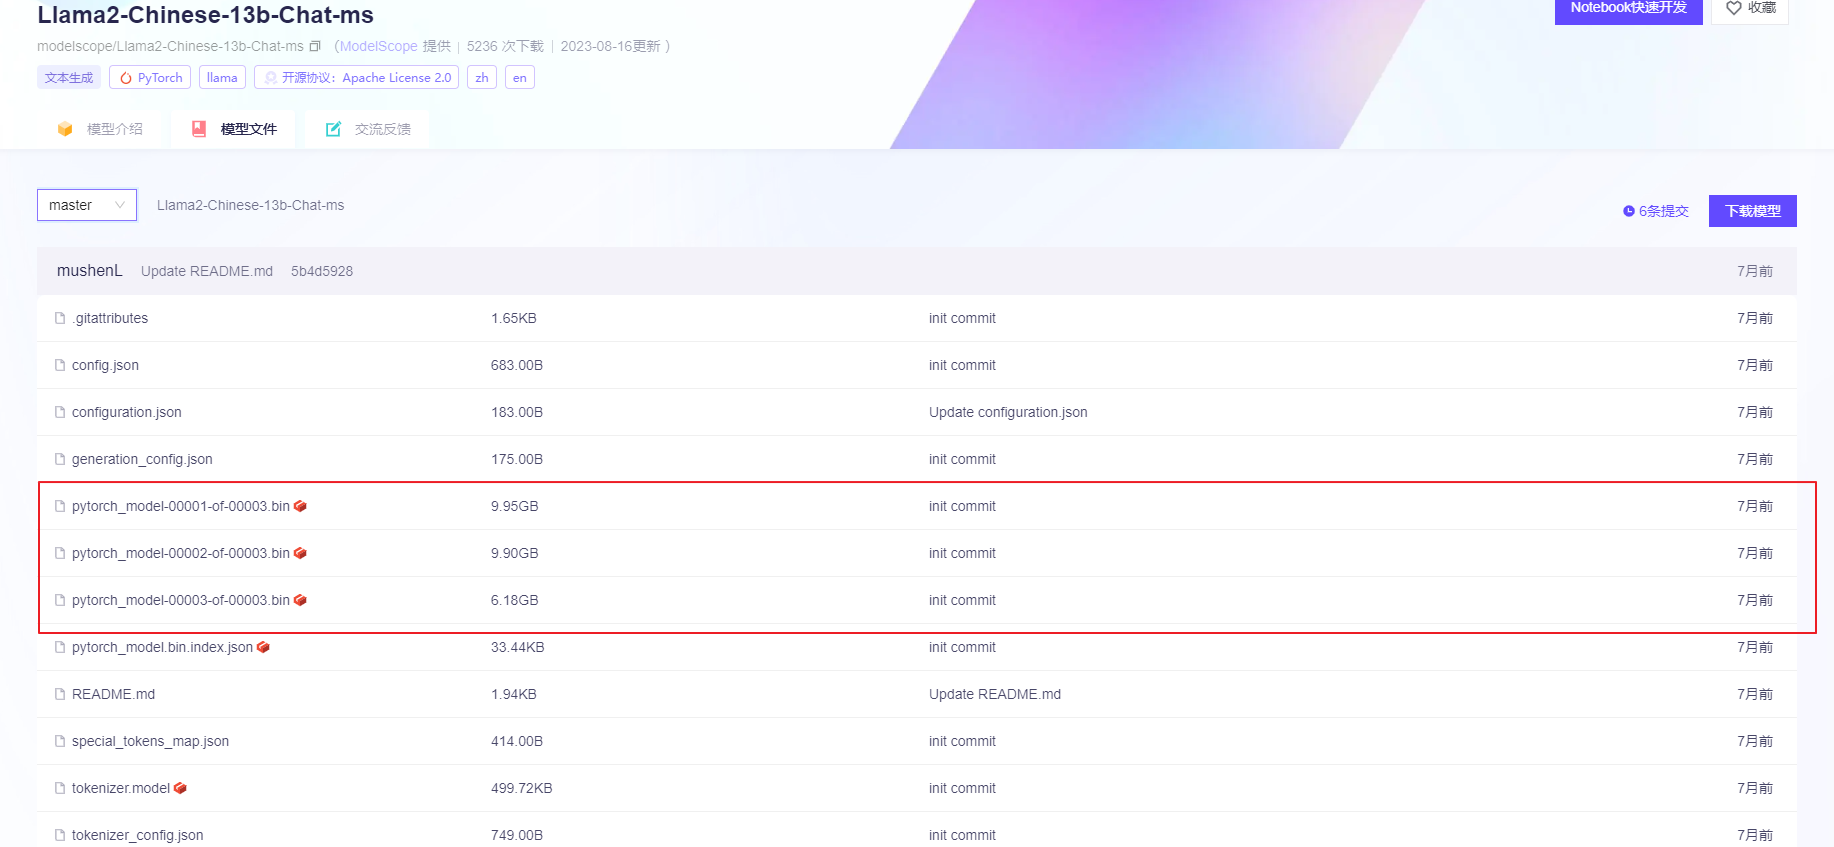The width and height of the screenshot is (1834, 847).
Task: Click the 9.95GB file size
Action: point(515,506)
